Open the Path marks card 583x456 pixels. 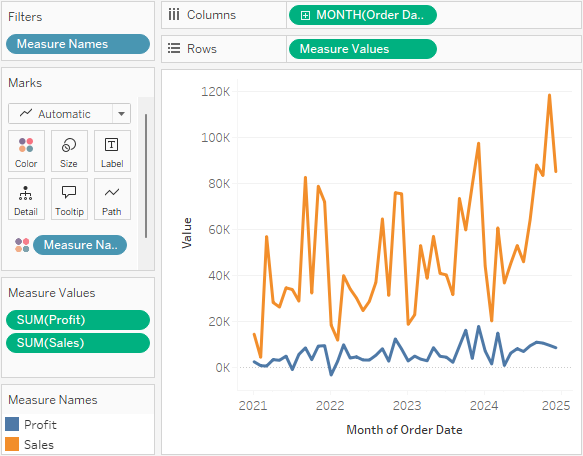coord(112,199)
